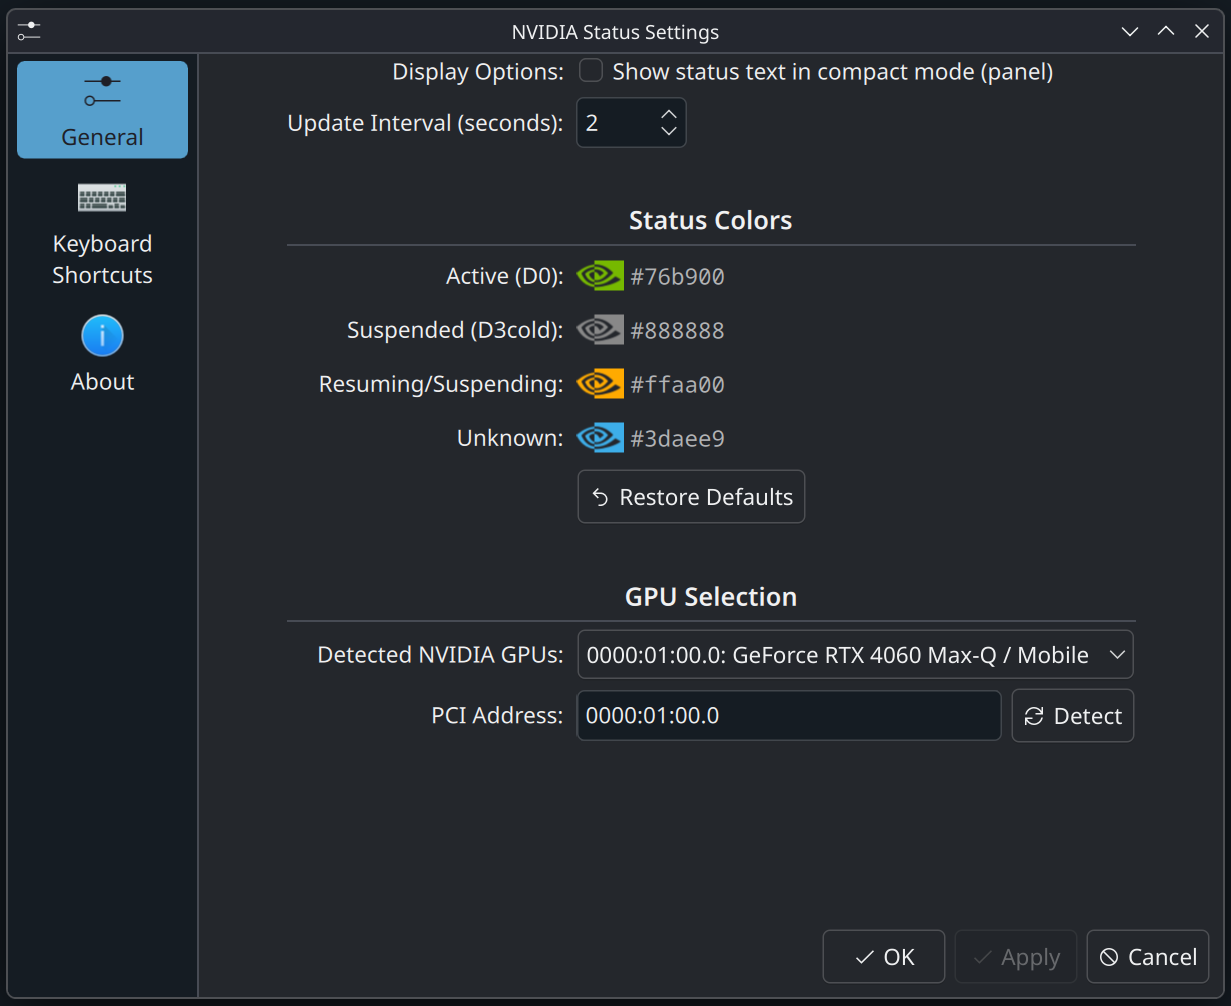Select the #ffaa00 color code text
Screen dimensions: 1231x1006
point(677,384)
